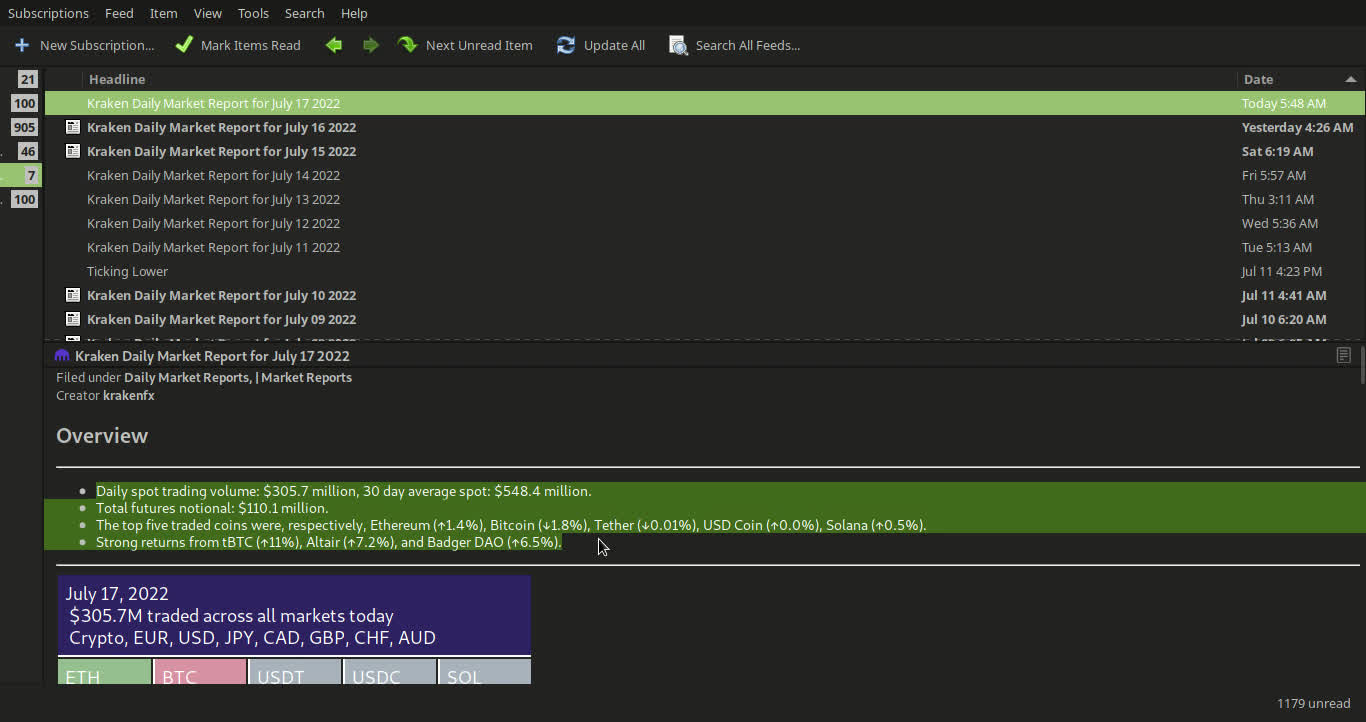Click the July 10 2022 report unread icon
Image resolution: width=1366 pixels, height=722 pixels.
72,295
